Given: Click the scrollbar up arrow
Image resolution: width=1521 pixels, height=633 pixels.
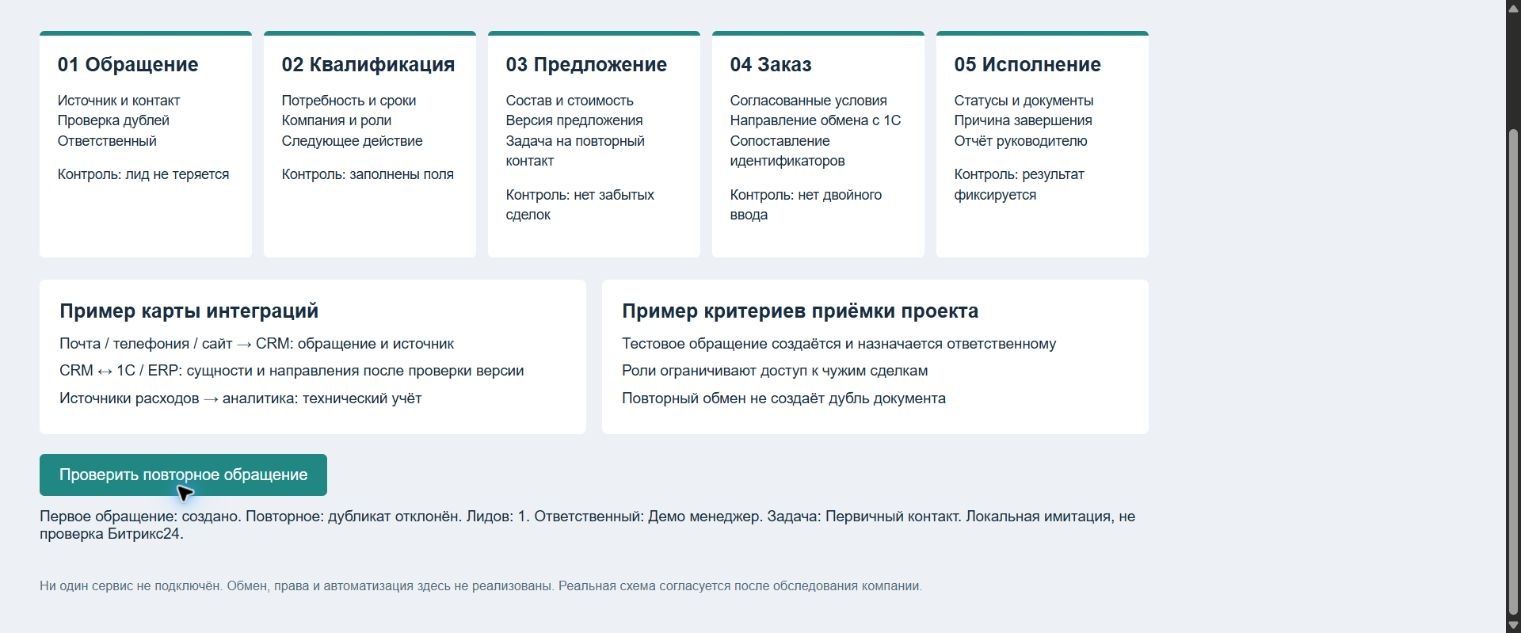Looking at the screenshot, I should [x=1513, y=8].
